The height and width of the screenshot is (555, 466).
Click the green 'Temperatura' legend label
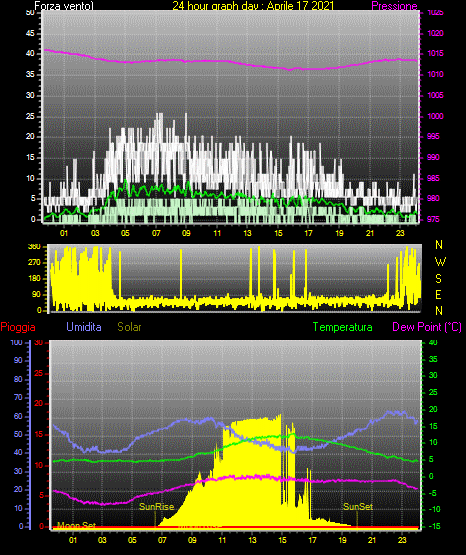click(x=342, y=327)
